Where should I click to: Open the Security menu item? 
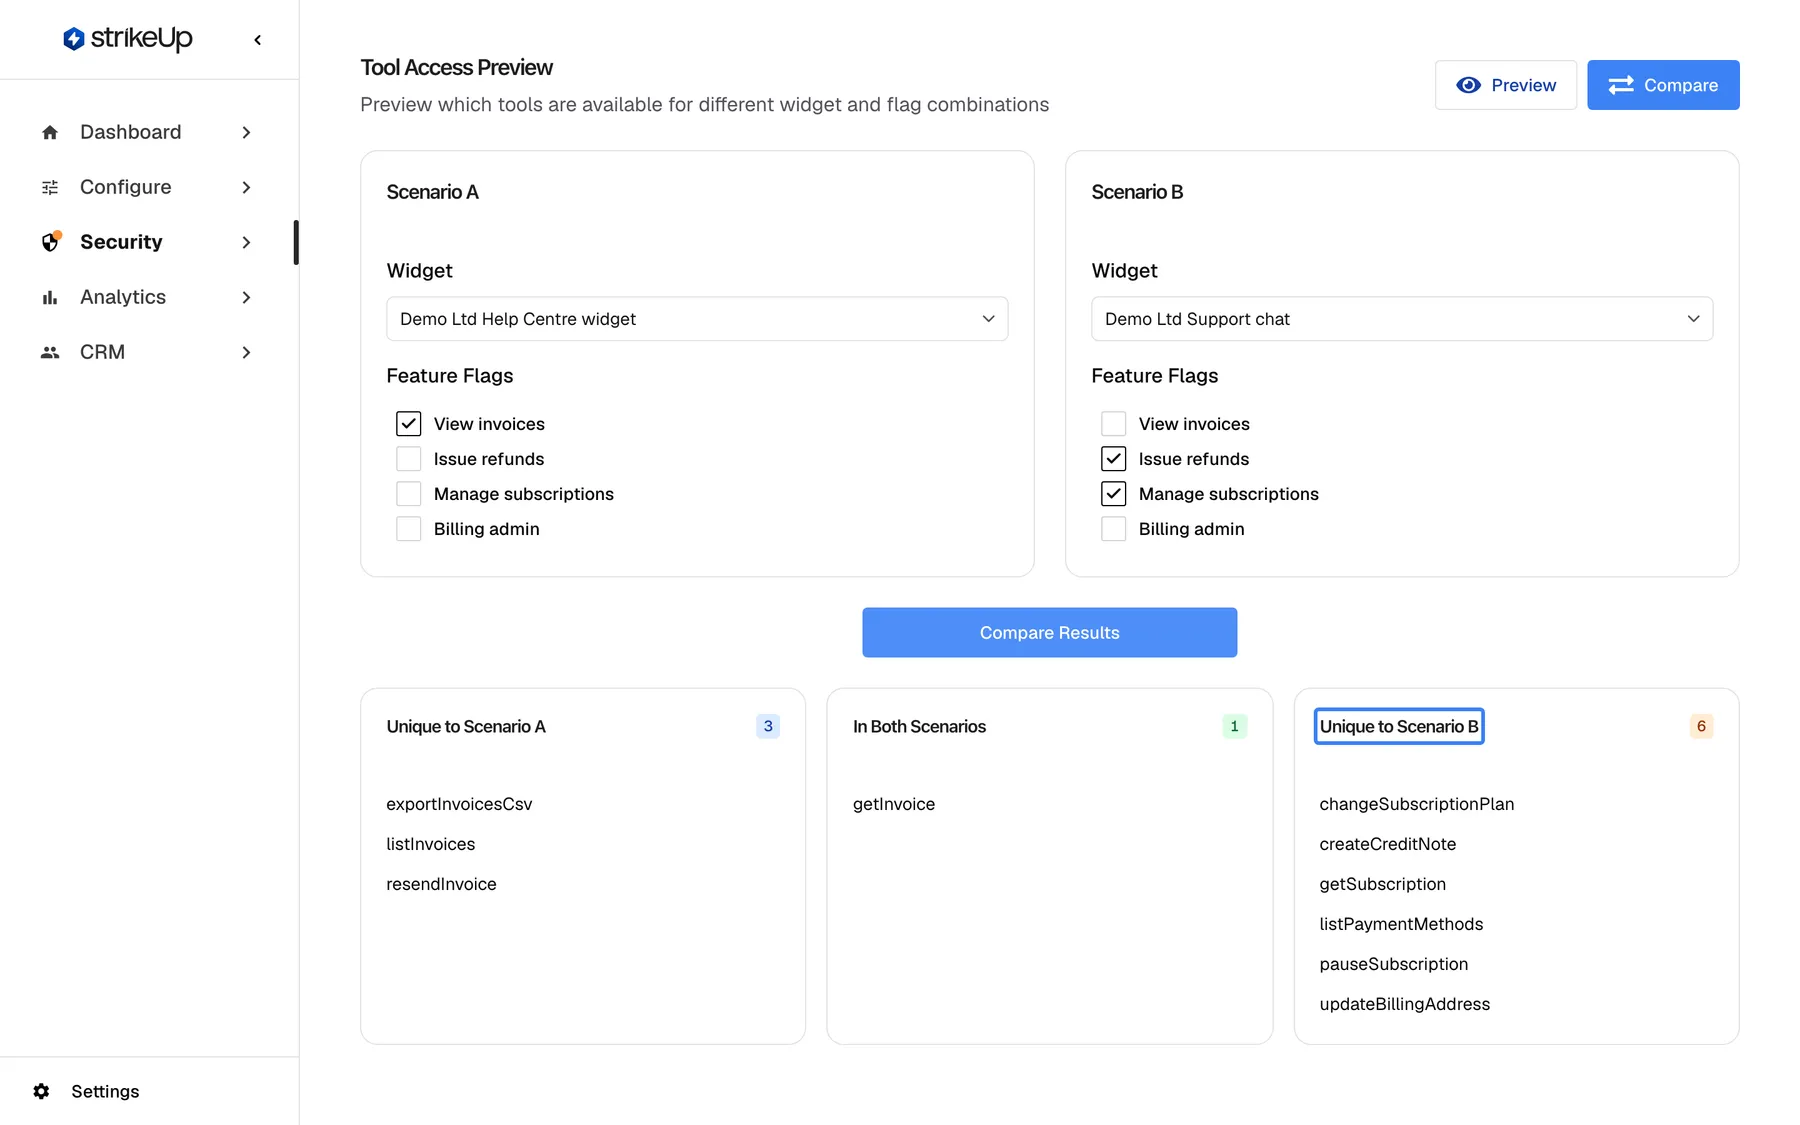148,242
